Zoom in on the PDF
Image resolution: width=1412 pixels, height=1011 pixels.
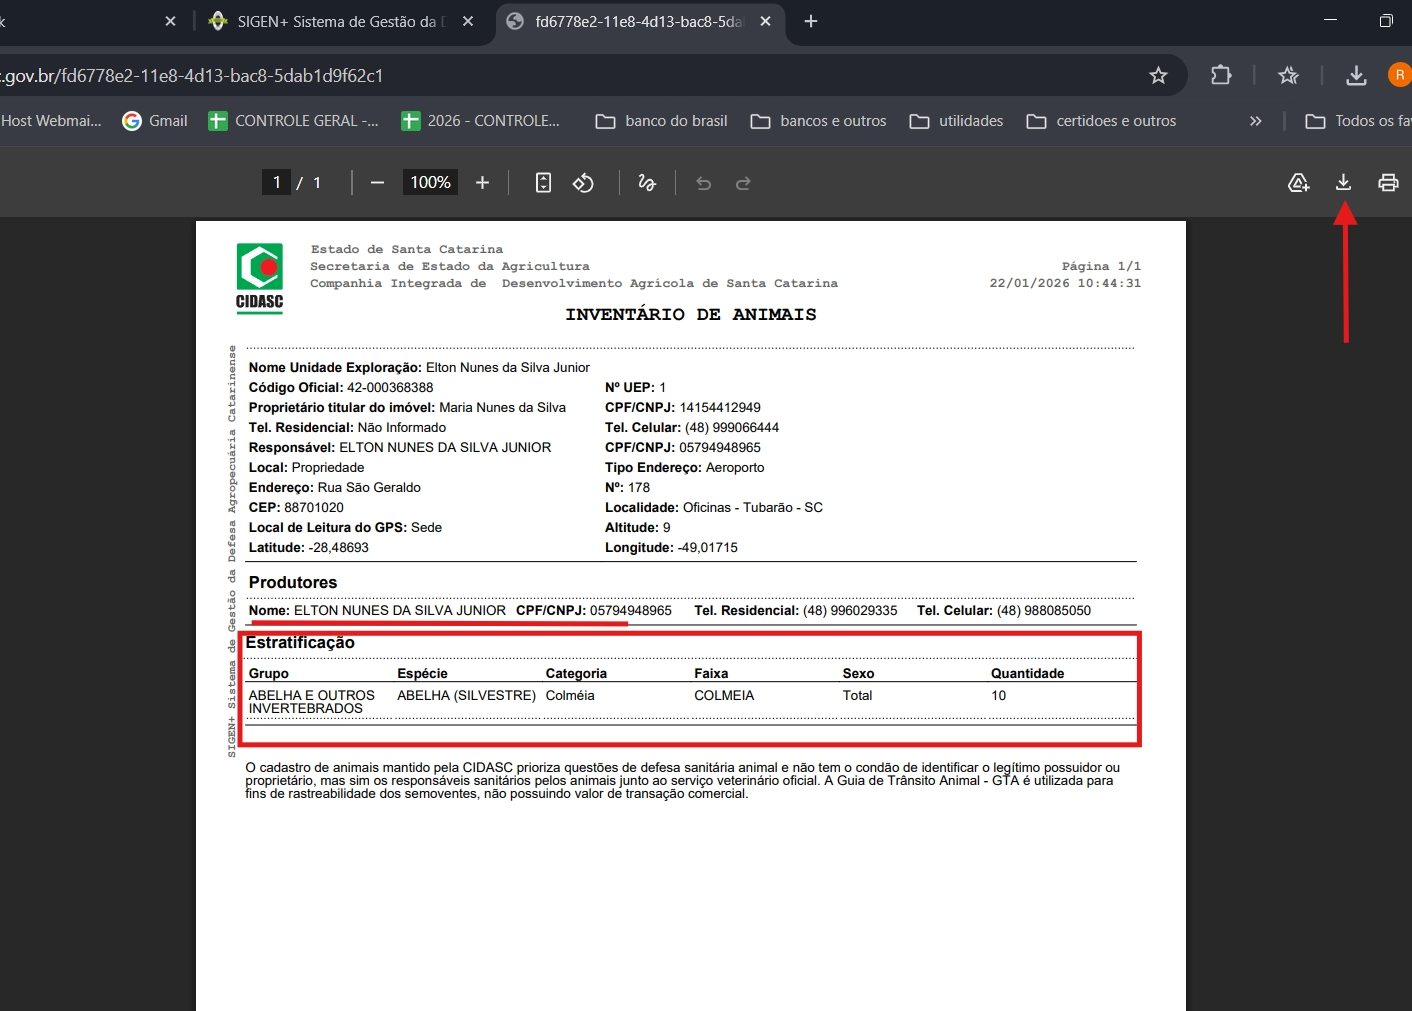tap(482, 183)
